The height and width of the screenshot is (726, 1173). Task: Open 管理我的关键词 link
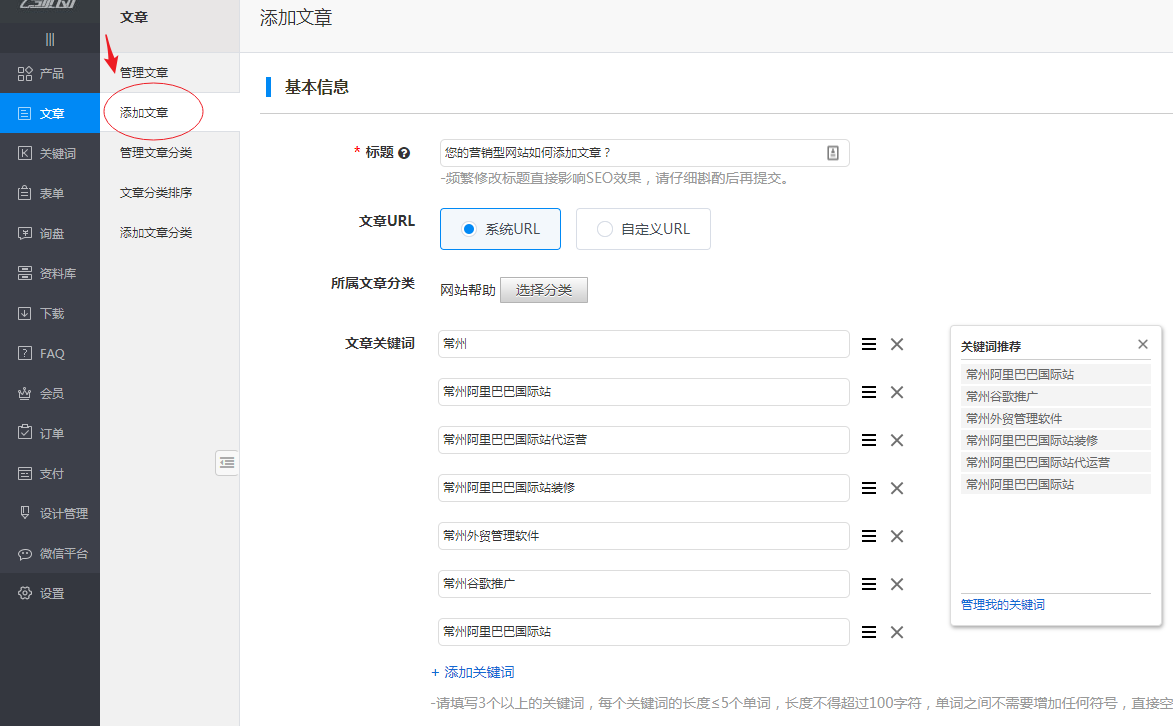1003,605
